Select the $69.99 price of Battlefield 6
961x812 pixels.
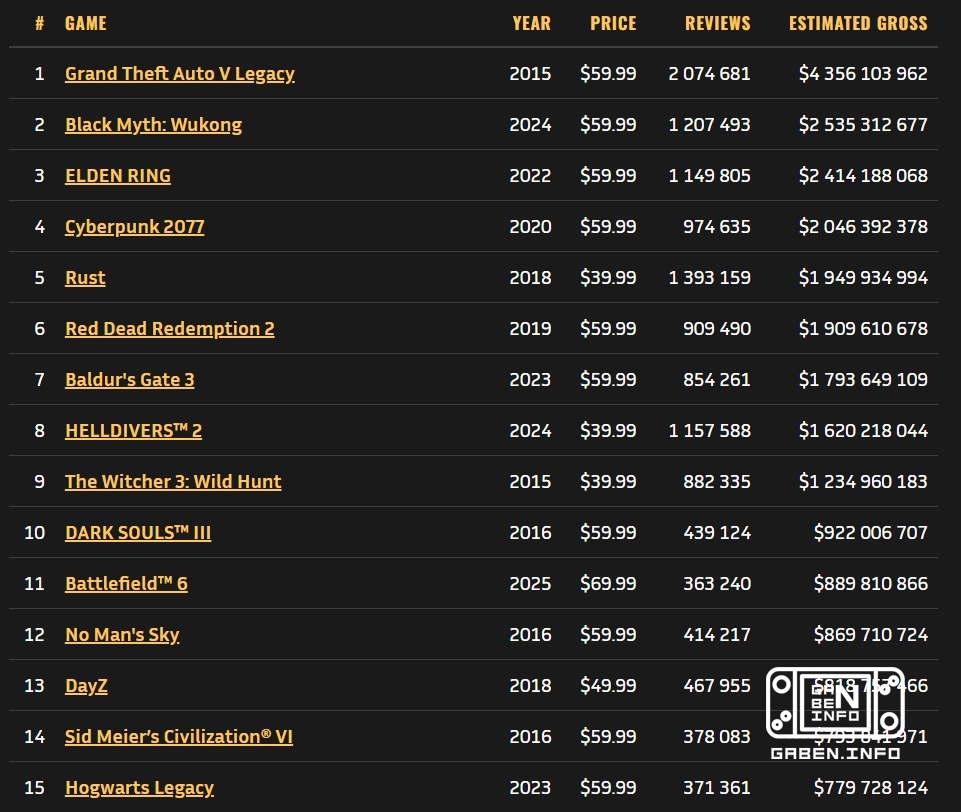(x=608, y=583)
